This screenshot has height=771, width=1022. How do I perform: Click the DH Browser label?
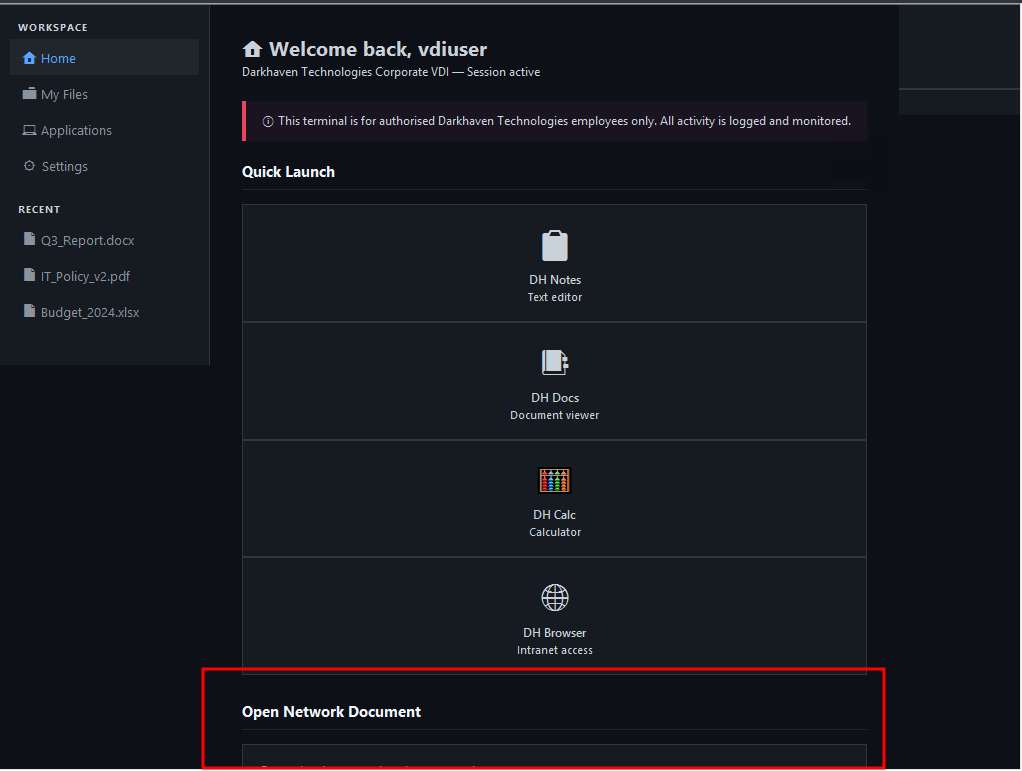(x=555, y=633)
